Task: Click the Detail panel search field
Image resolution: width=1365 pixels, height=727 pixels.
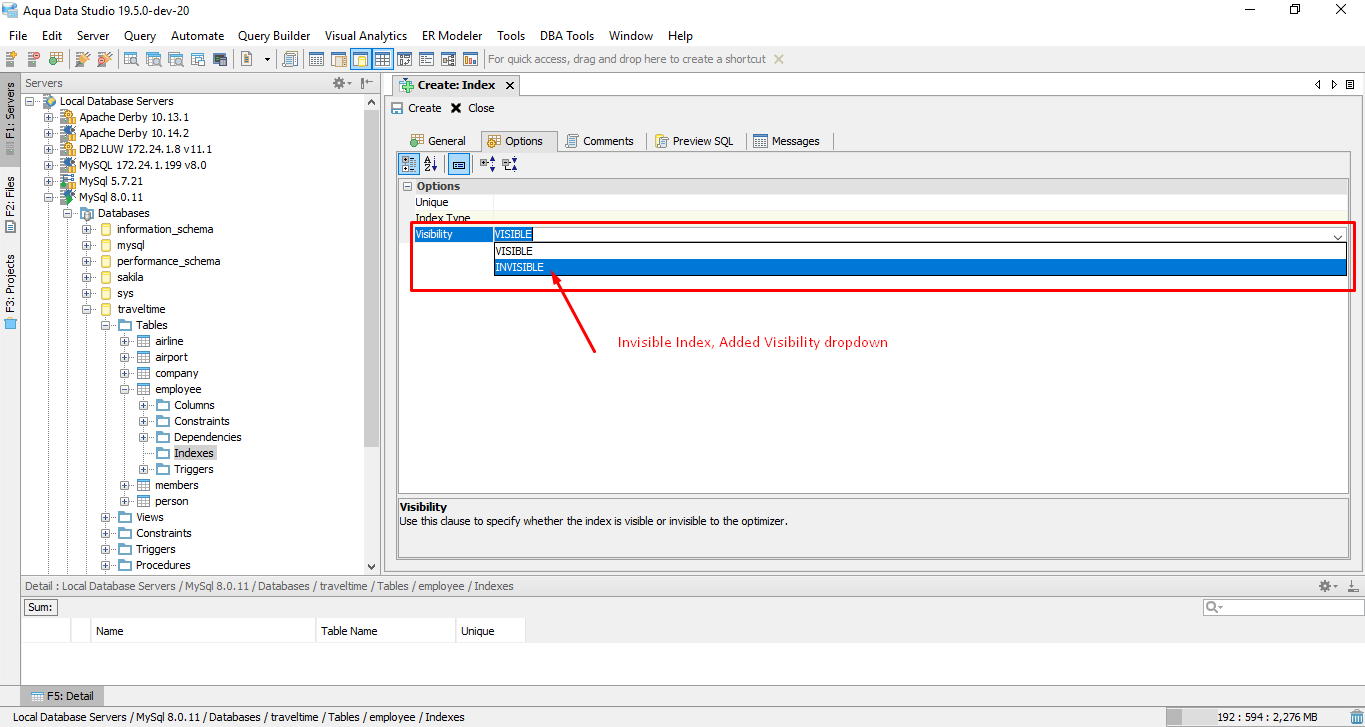Action: (1283, 607)
